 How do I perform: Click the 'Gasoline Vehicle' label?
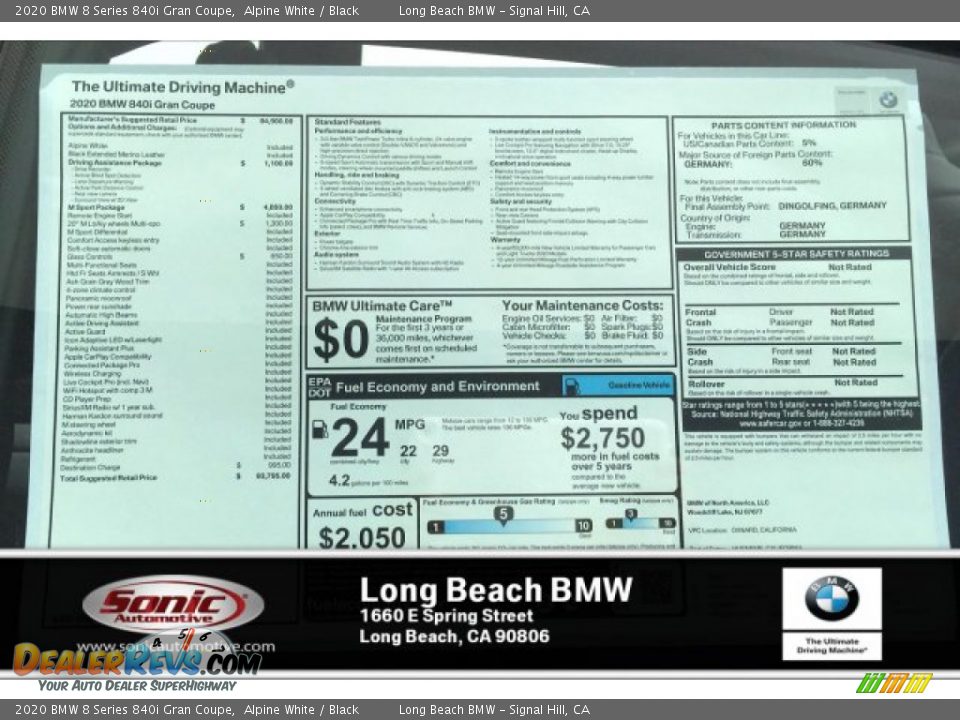639,385
